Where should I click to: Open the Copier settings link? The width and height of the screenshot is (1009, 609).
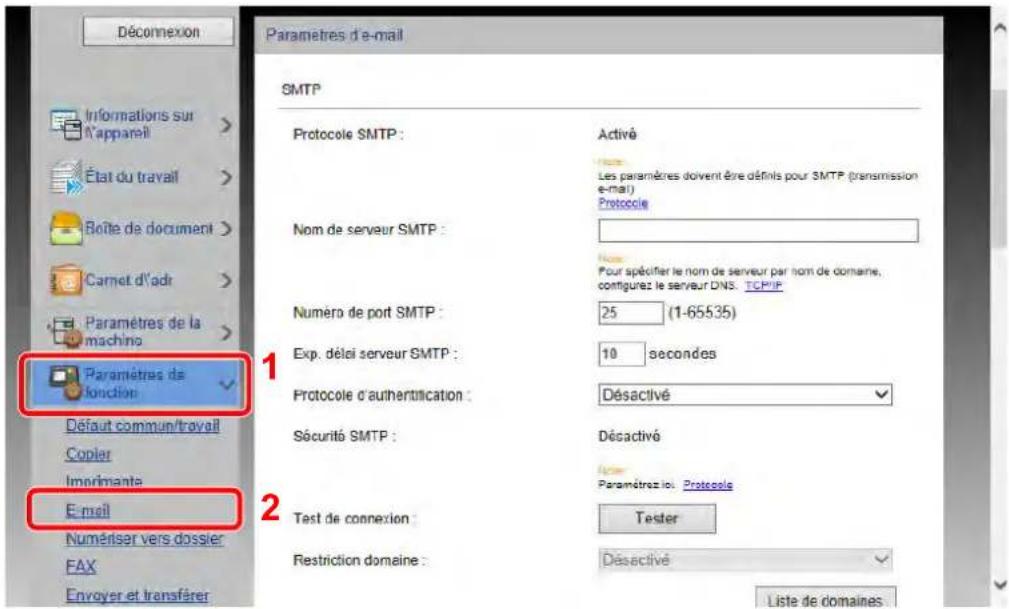click(88, 454)
